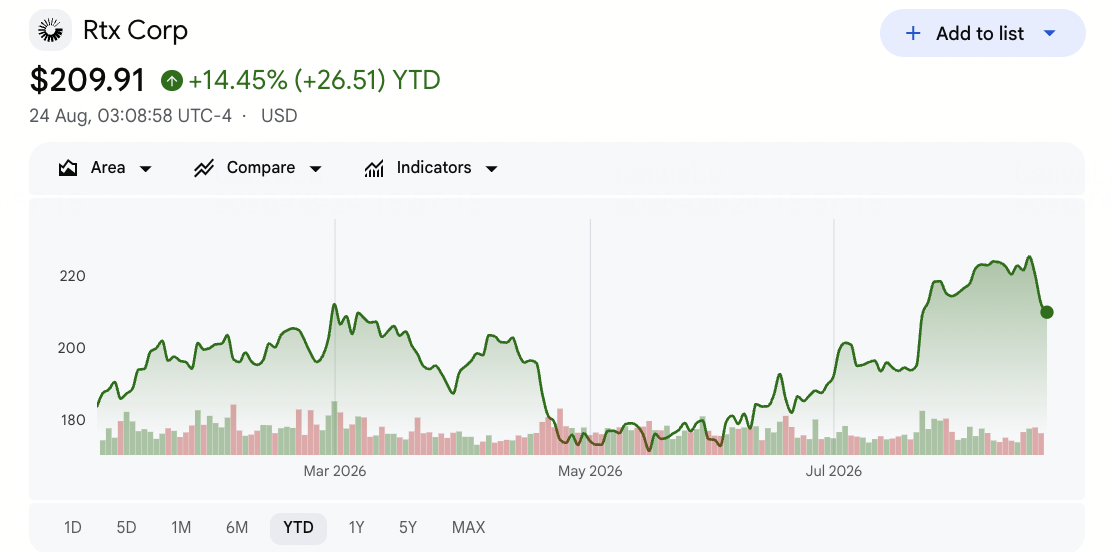
Task: Click the current price dot on chart
Action: coord(1046,312)
